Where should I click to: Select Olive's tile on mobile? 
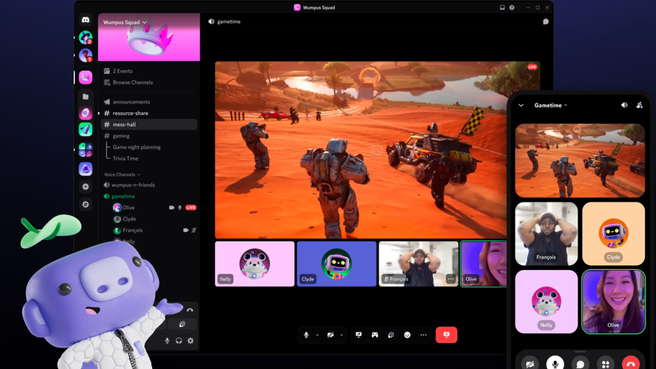click(x=614, y=302)
